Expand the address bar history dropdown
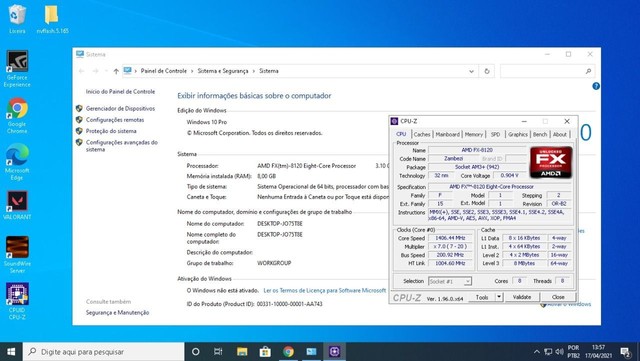This screenshot has height=361, width=640. pos(471,71)
